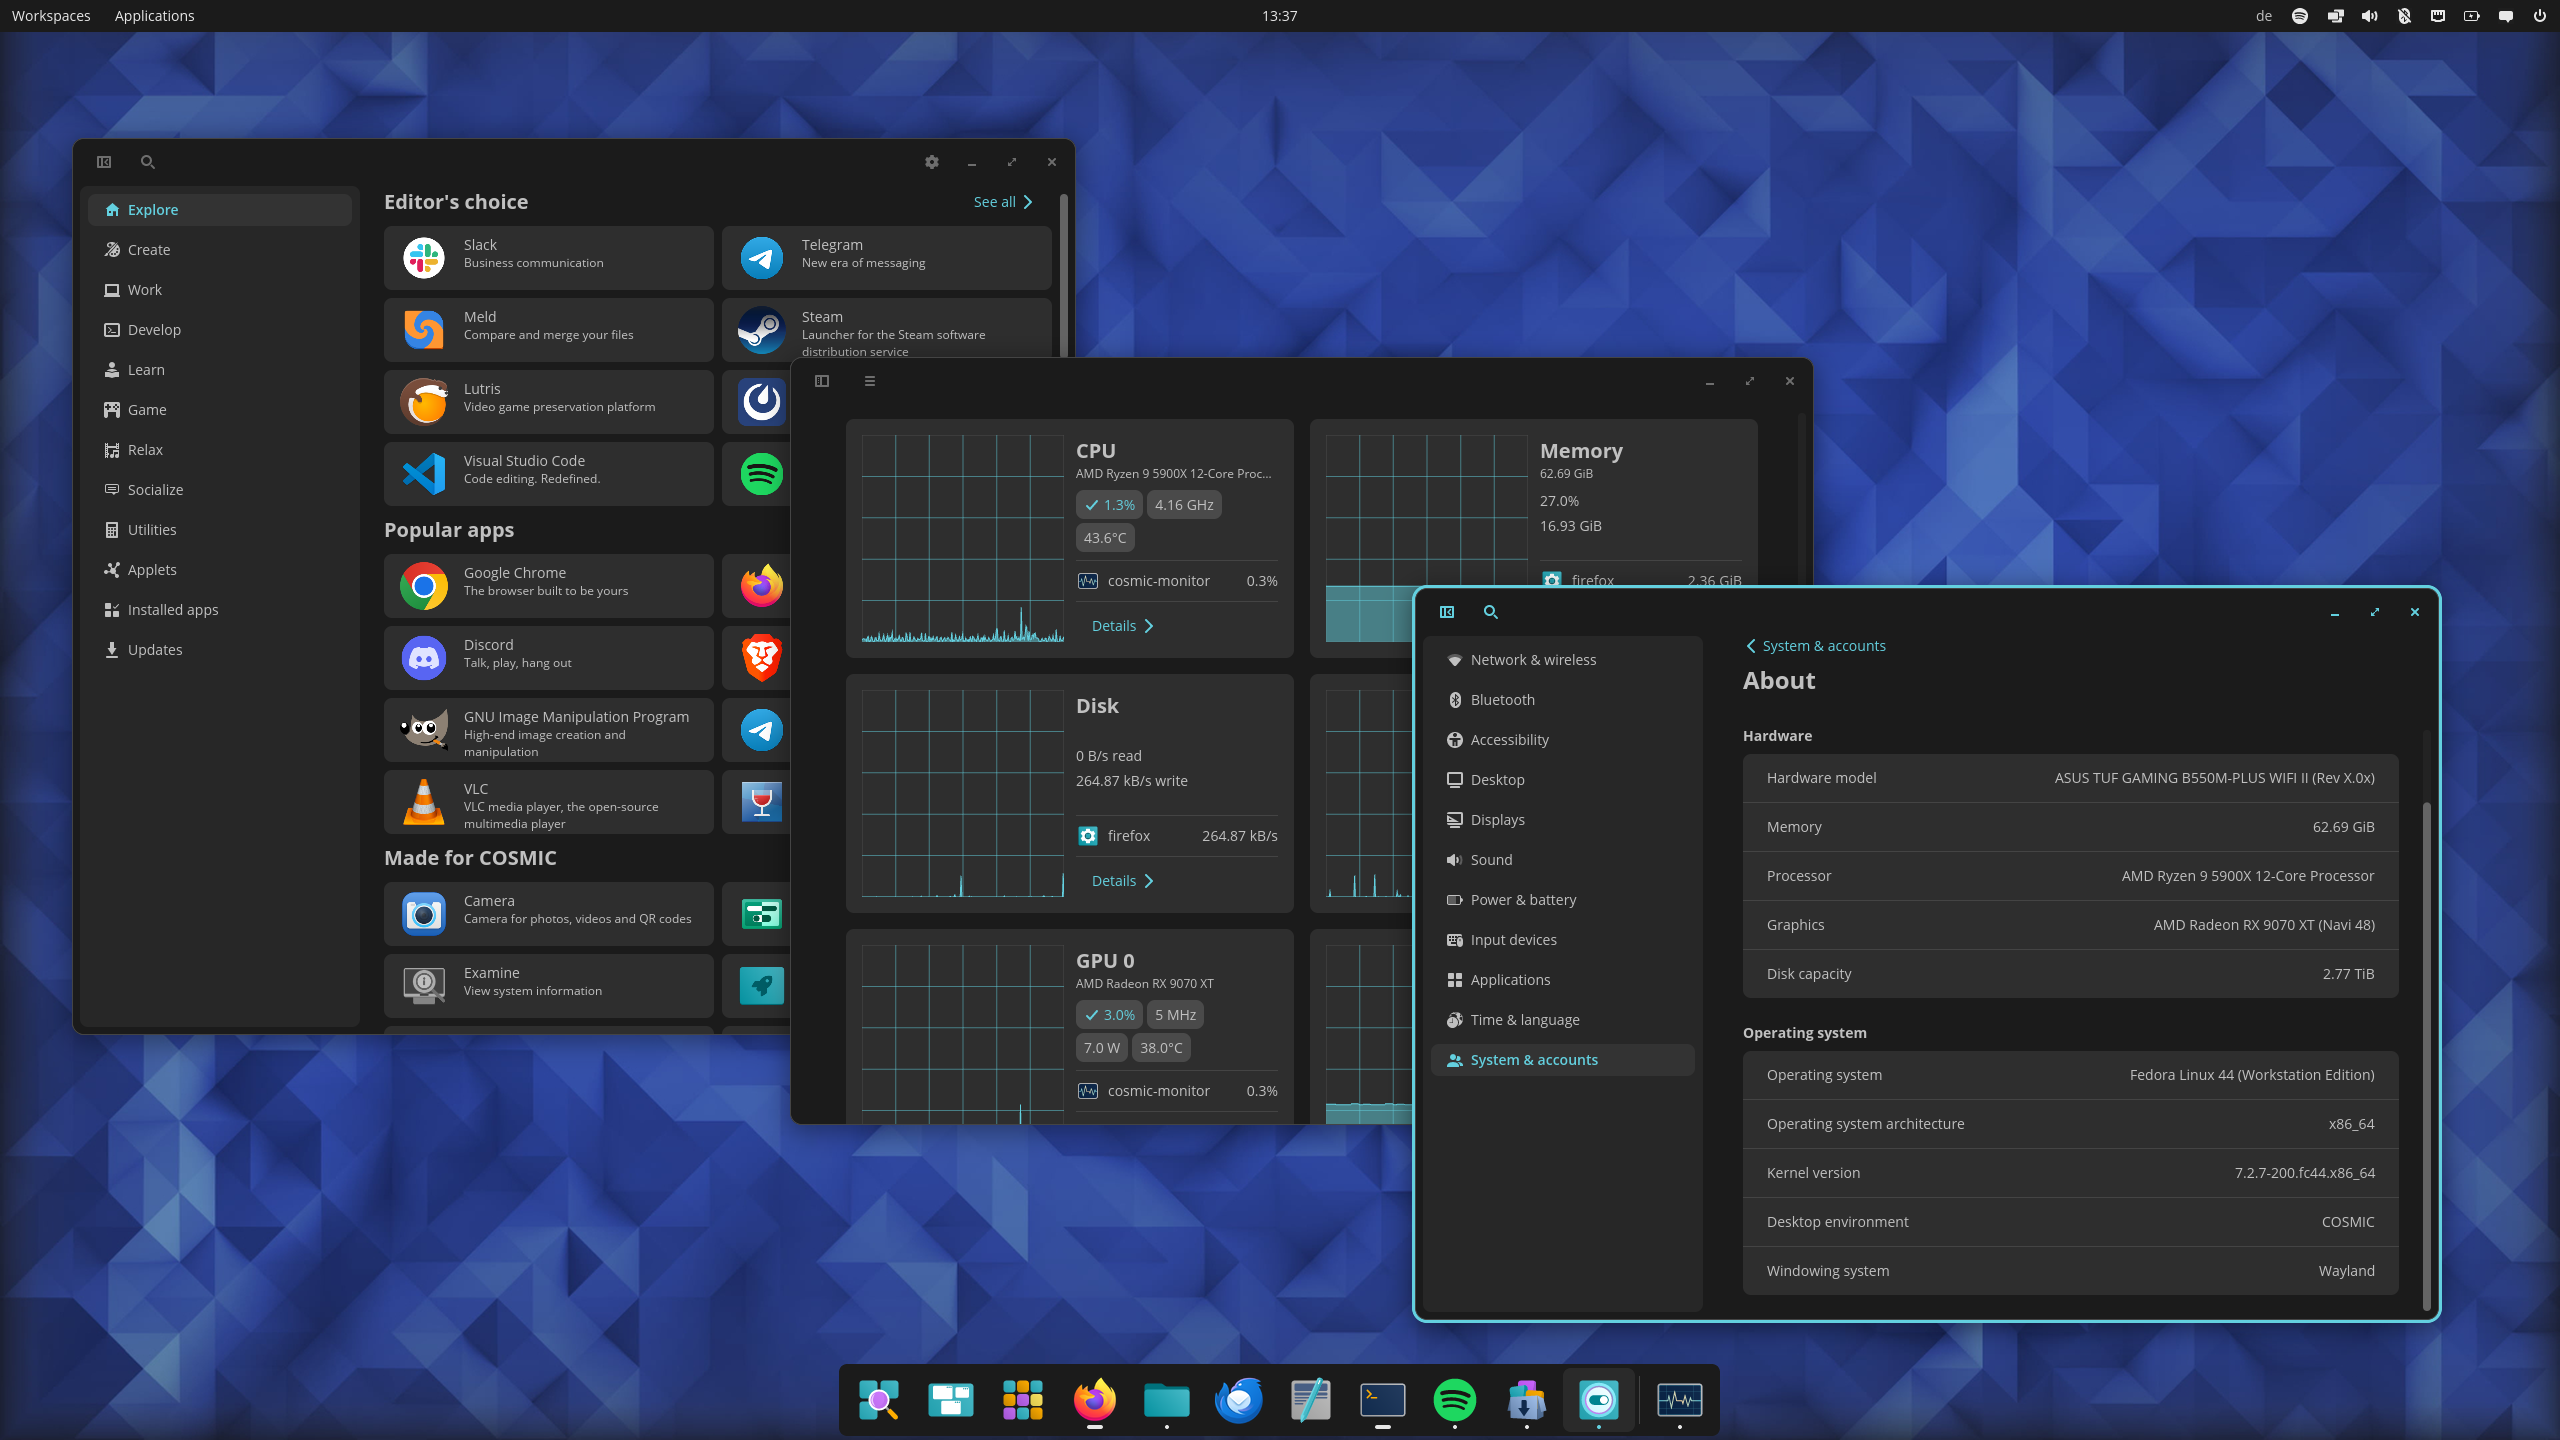Expand Disk Details in the system monitor
2560x1440 pixels.
pos(1123,881)
